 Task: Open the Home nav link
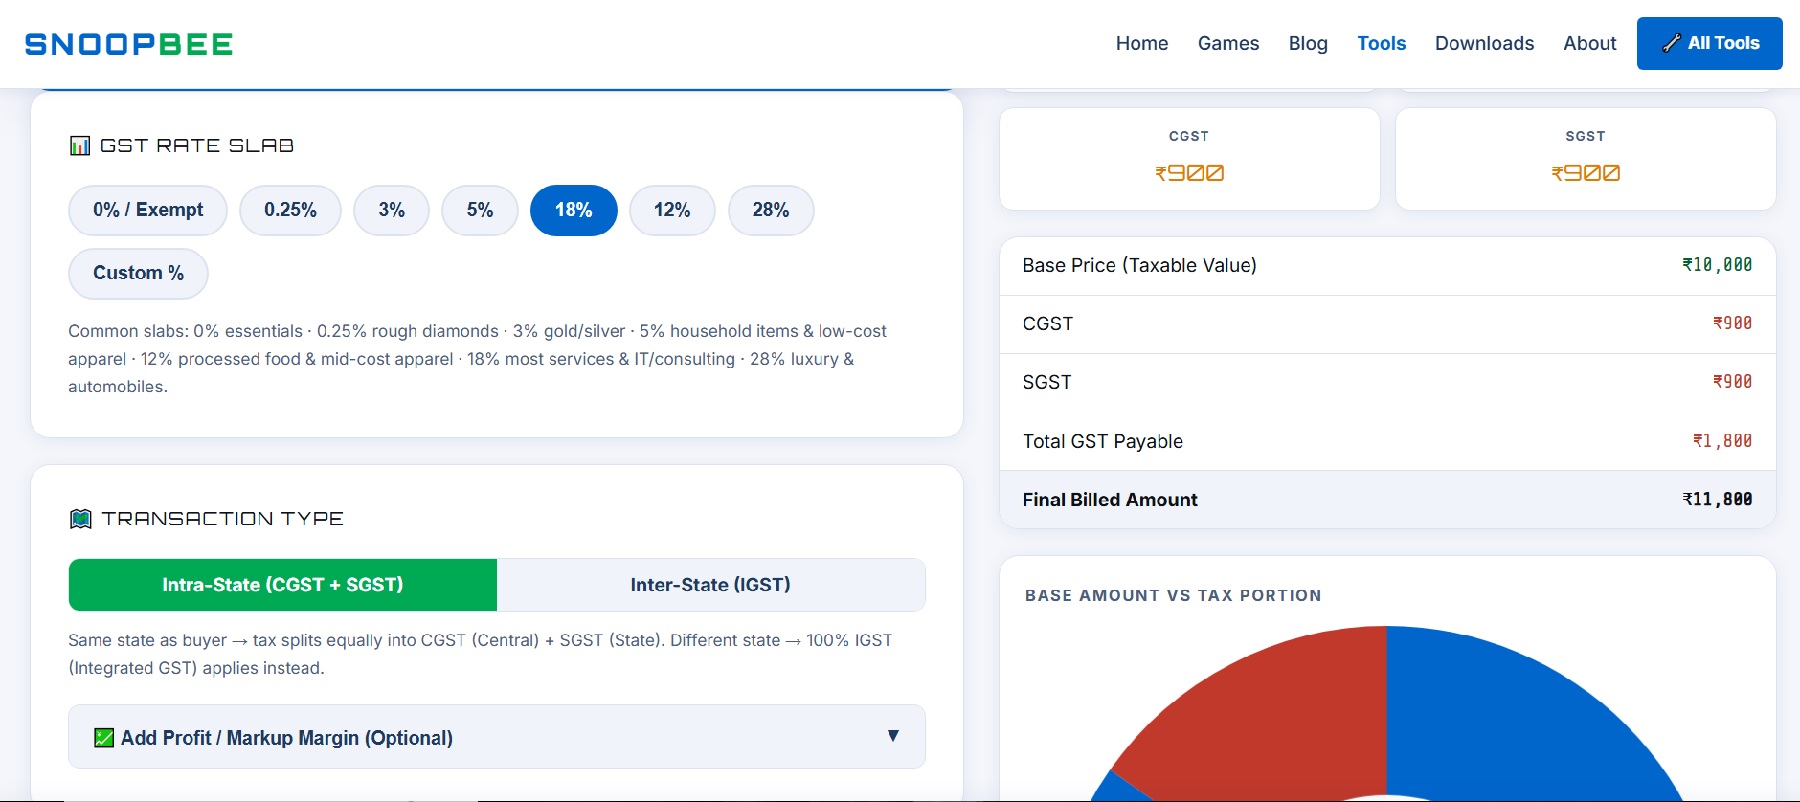pos(1142,43)
